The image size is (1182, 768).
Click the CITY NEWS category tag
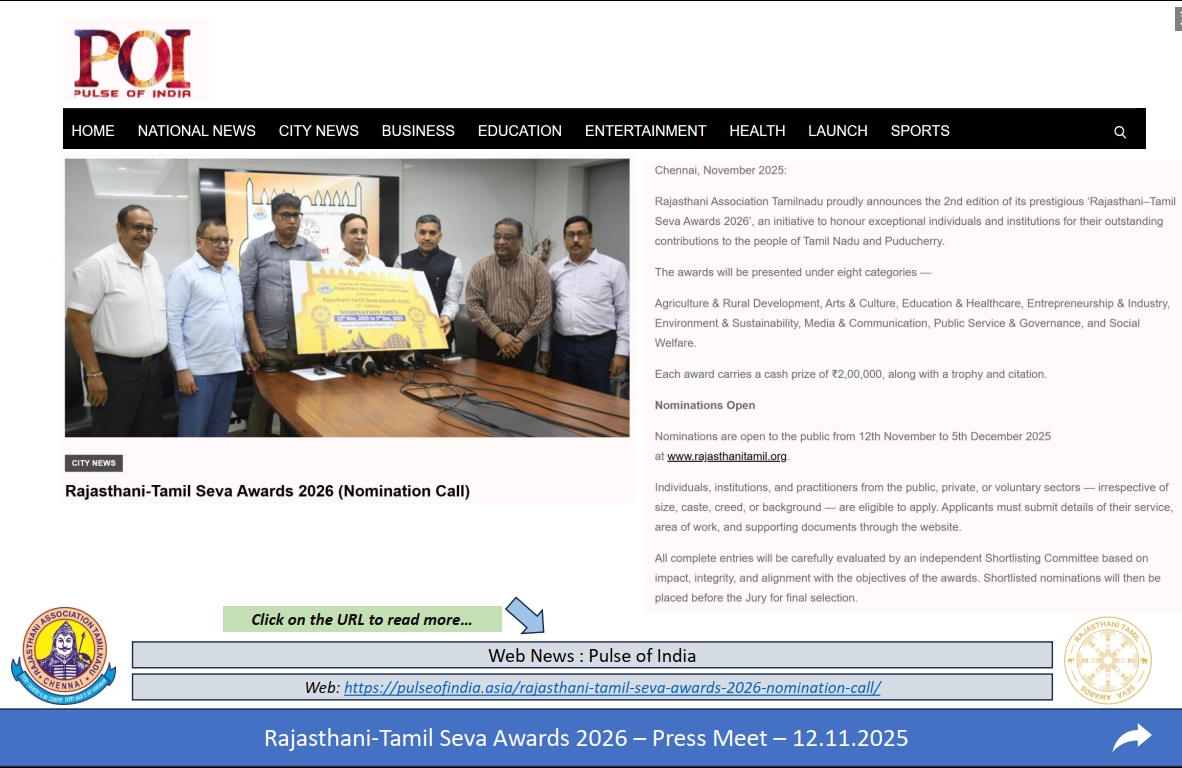coord(94,463)
